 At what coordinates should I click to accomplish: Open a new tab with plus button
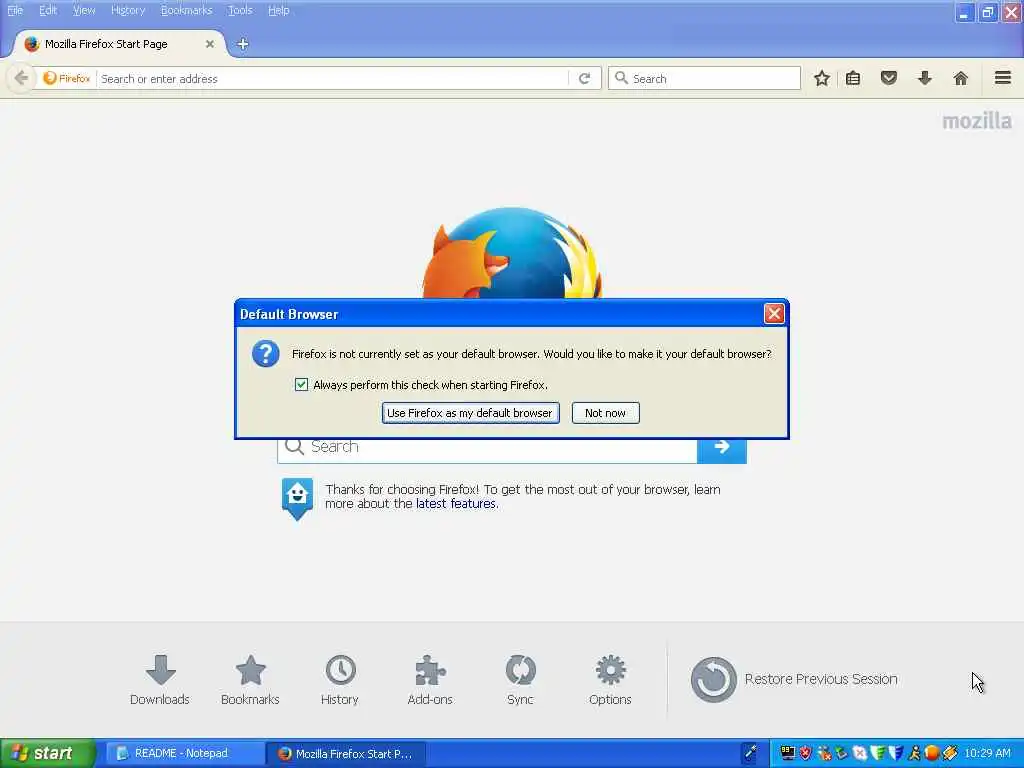point(243,44)
